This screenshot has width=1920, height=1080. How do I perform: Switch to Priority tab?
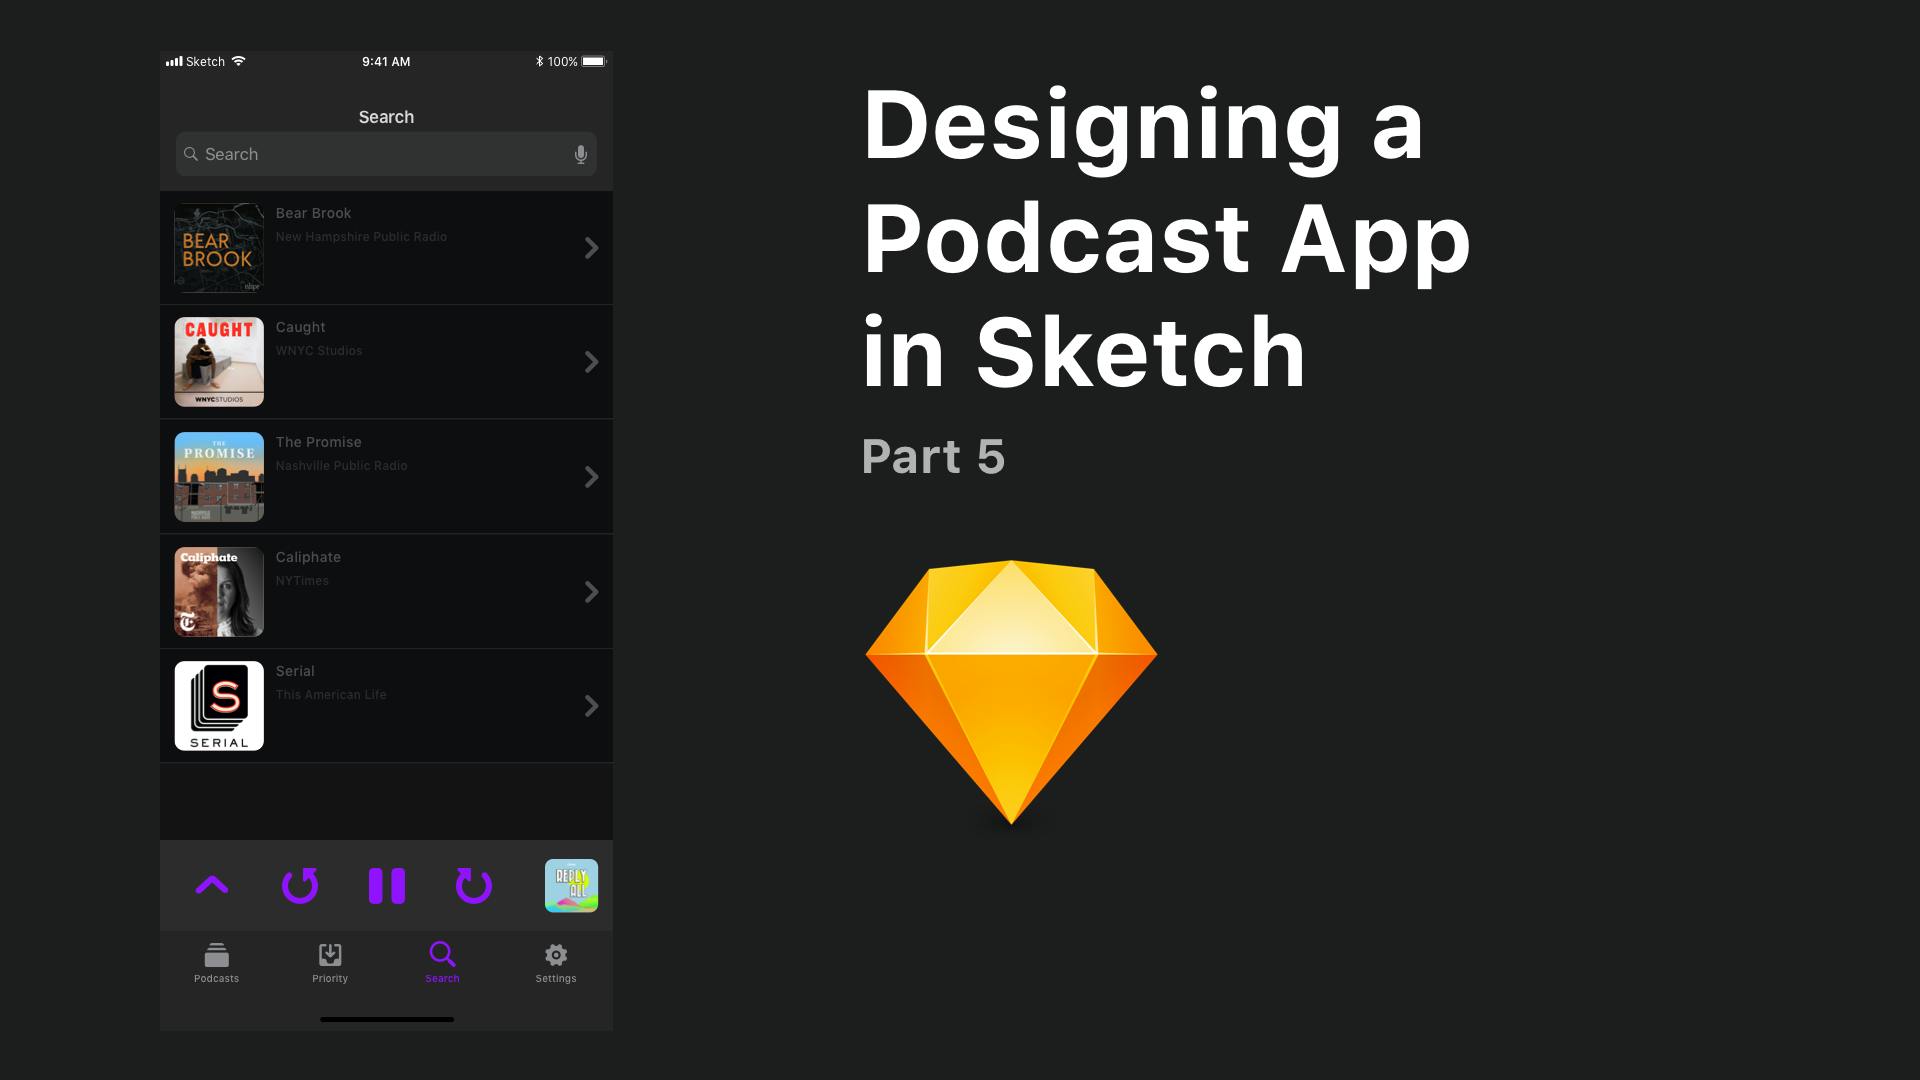(330, 964)
